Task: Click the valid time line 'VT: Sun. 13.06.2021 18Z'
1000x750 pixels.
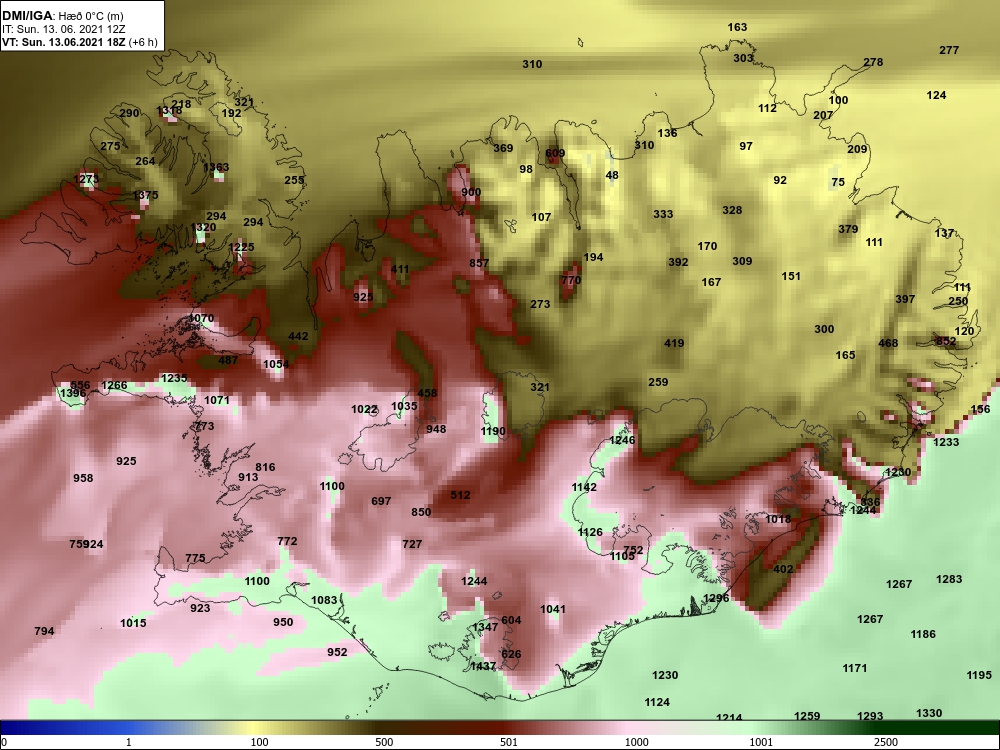Action: point(64,42)
